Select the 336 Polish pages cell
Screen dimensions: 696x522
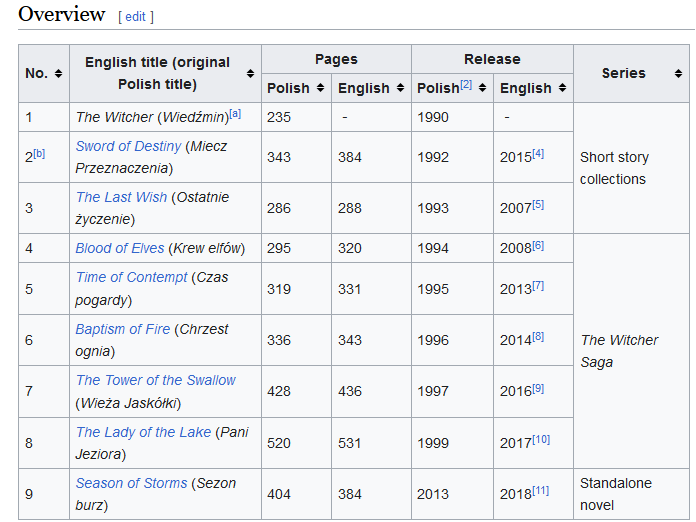pos(297,340)
